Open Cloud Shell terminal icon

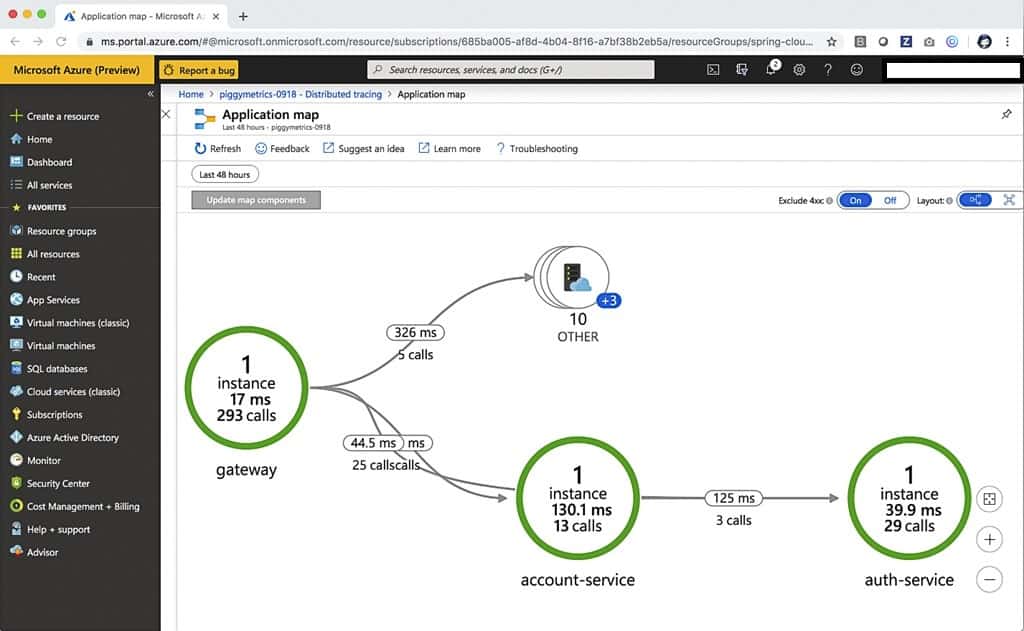pyautogui.click(x=713, y=70)
